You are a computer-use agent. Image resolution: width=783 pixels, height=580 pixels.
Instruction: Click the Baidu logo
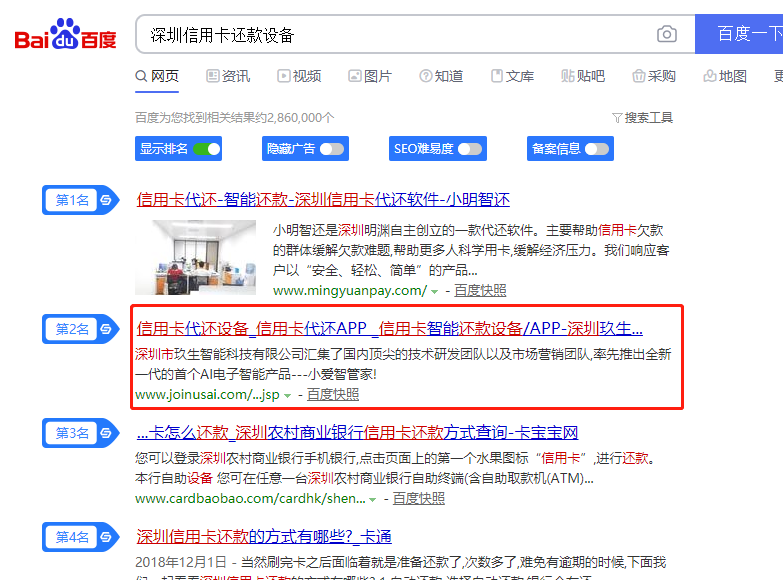click(x=65, y=34)
